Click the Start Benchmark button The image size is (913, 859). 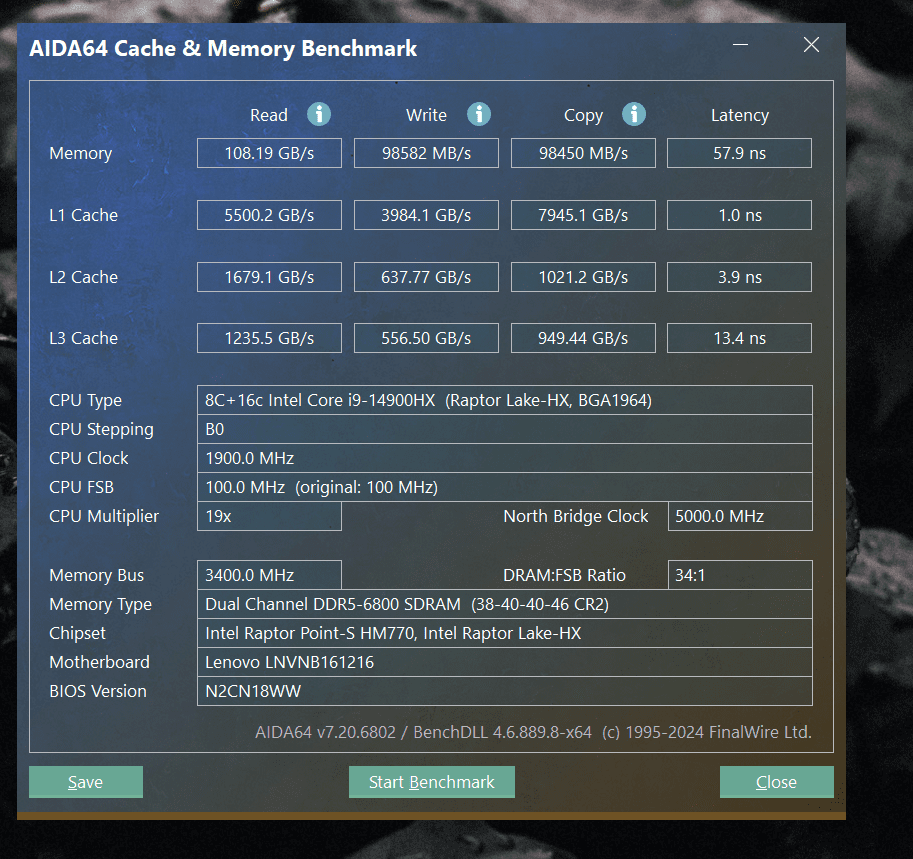pos(431,782)
